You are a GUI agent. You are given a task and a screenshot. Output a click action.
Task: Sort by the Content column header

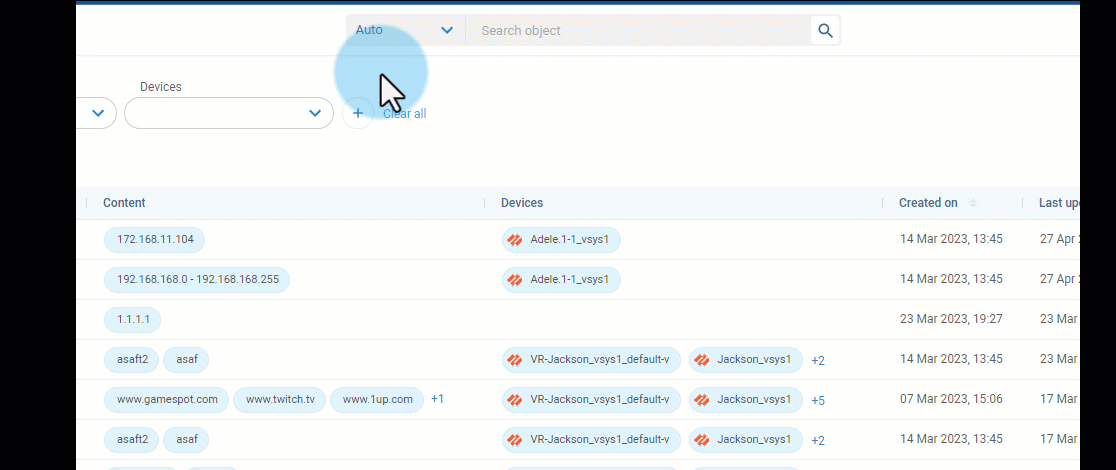[124, 203]
